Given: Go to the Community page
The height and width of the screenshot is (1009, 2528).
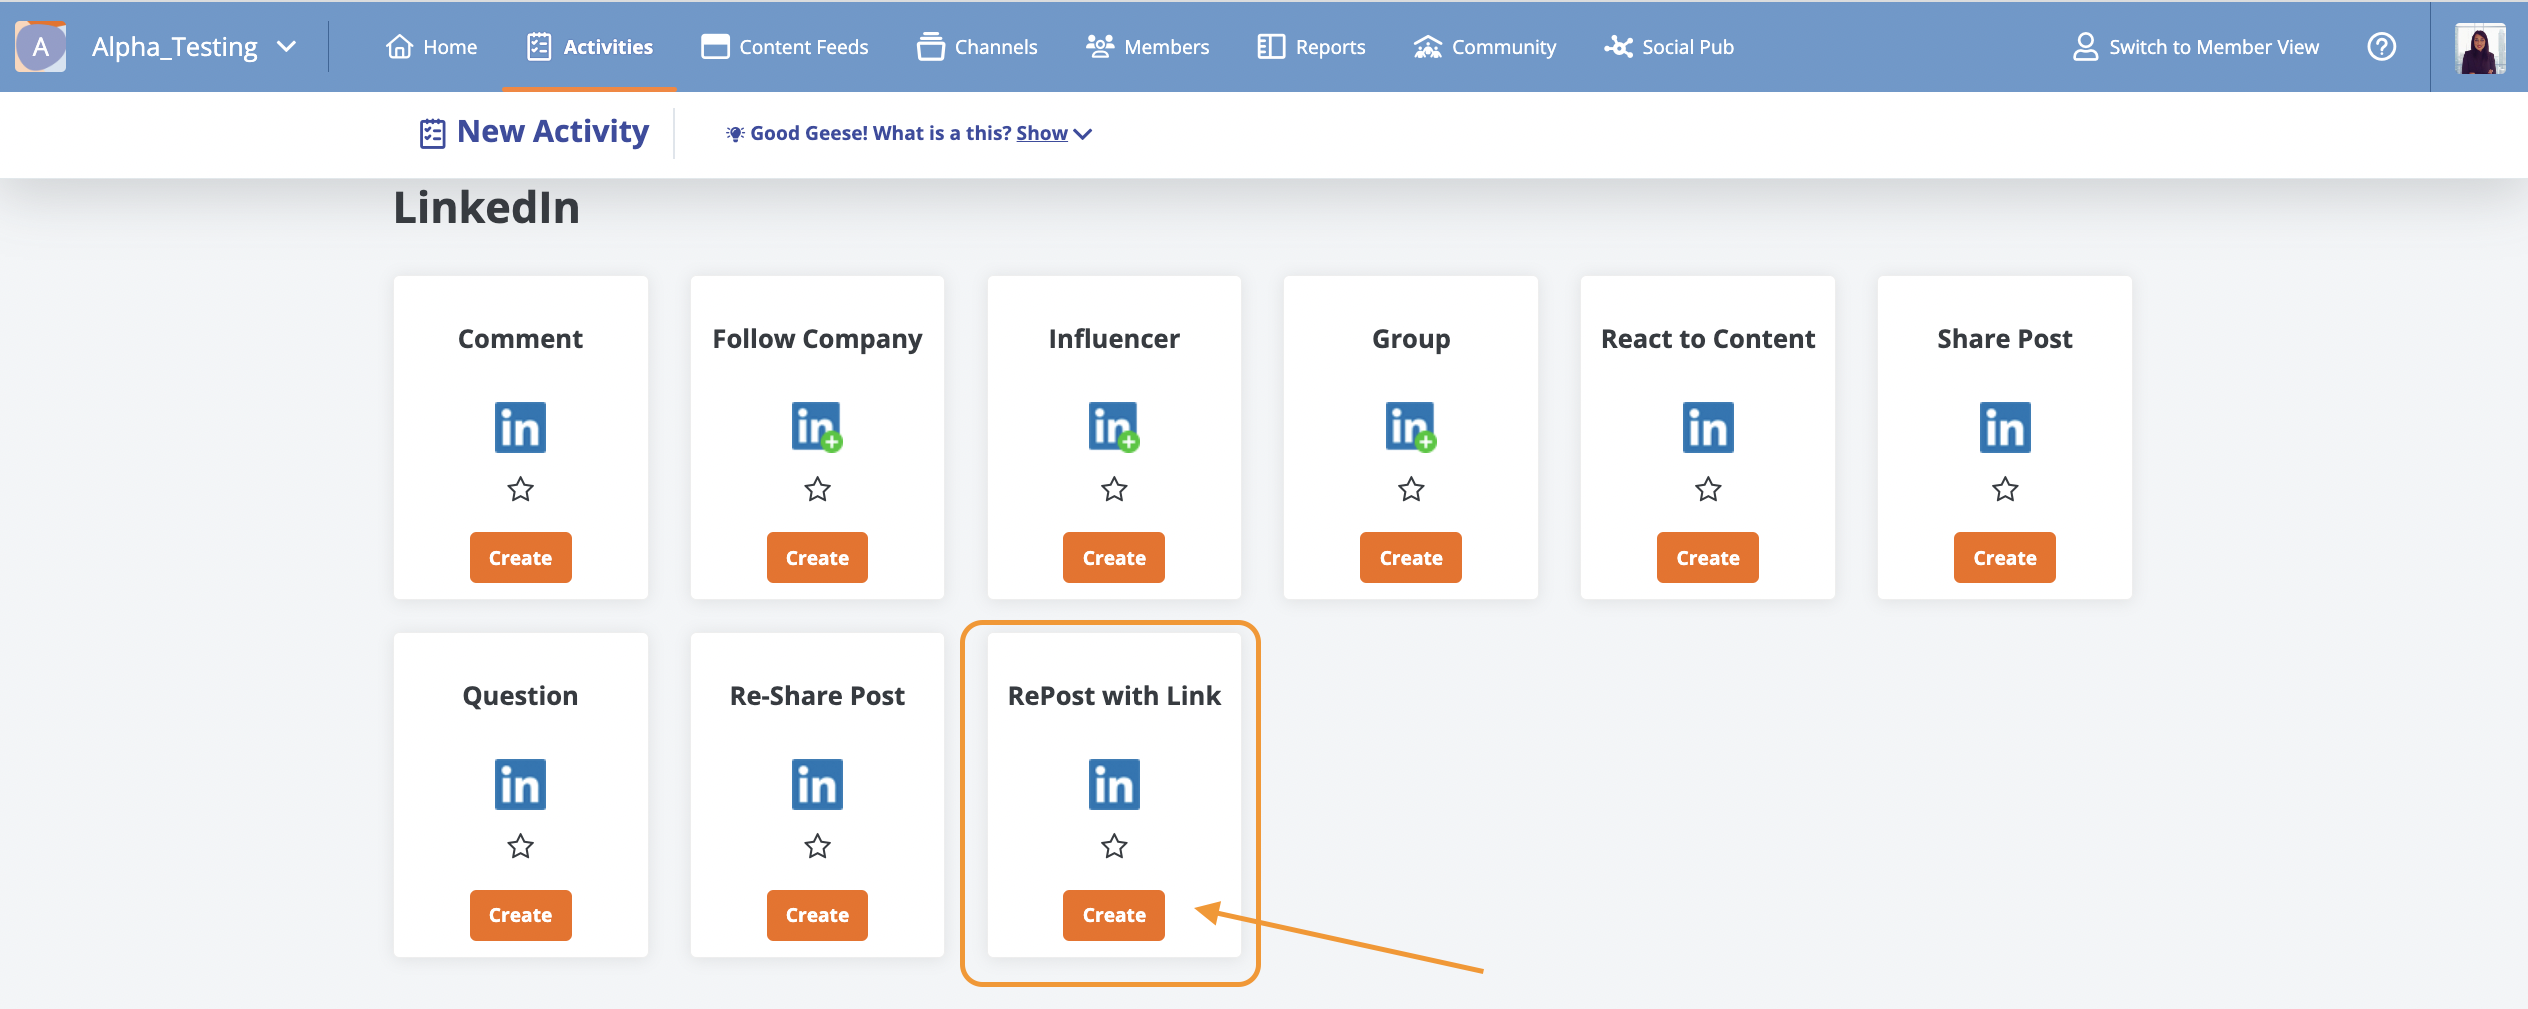Looking at the screenshot, I should click(x=1485, y=47).
